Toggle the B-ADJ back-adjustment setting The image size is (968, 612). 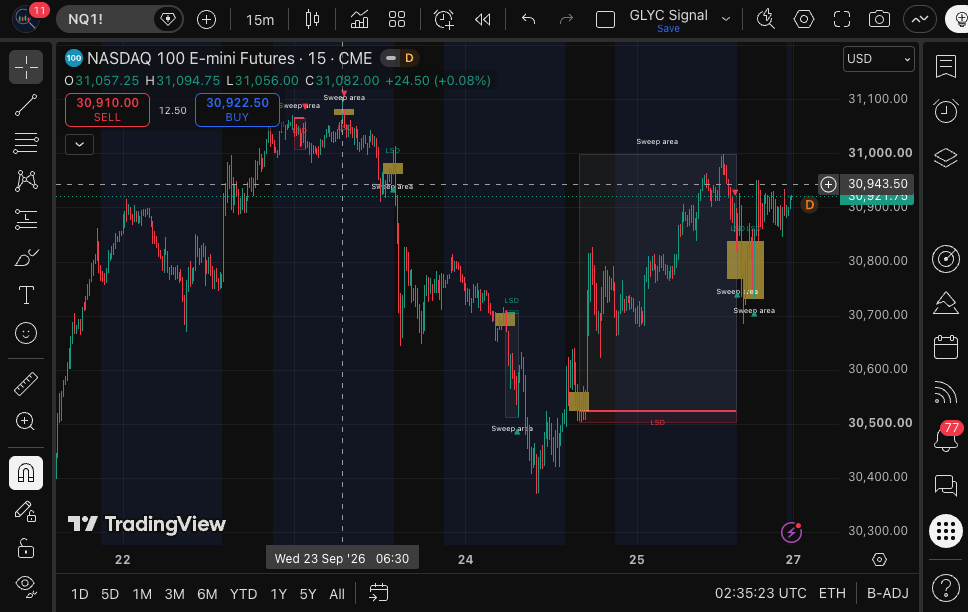pyautogui.click(x=888, y=593)
